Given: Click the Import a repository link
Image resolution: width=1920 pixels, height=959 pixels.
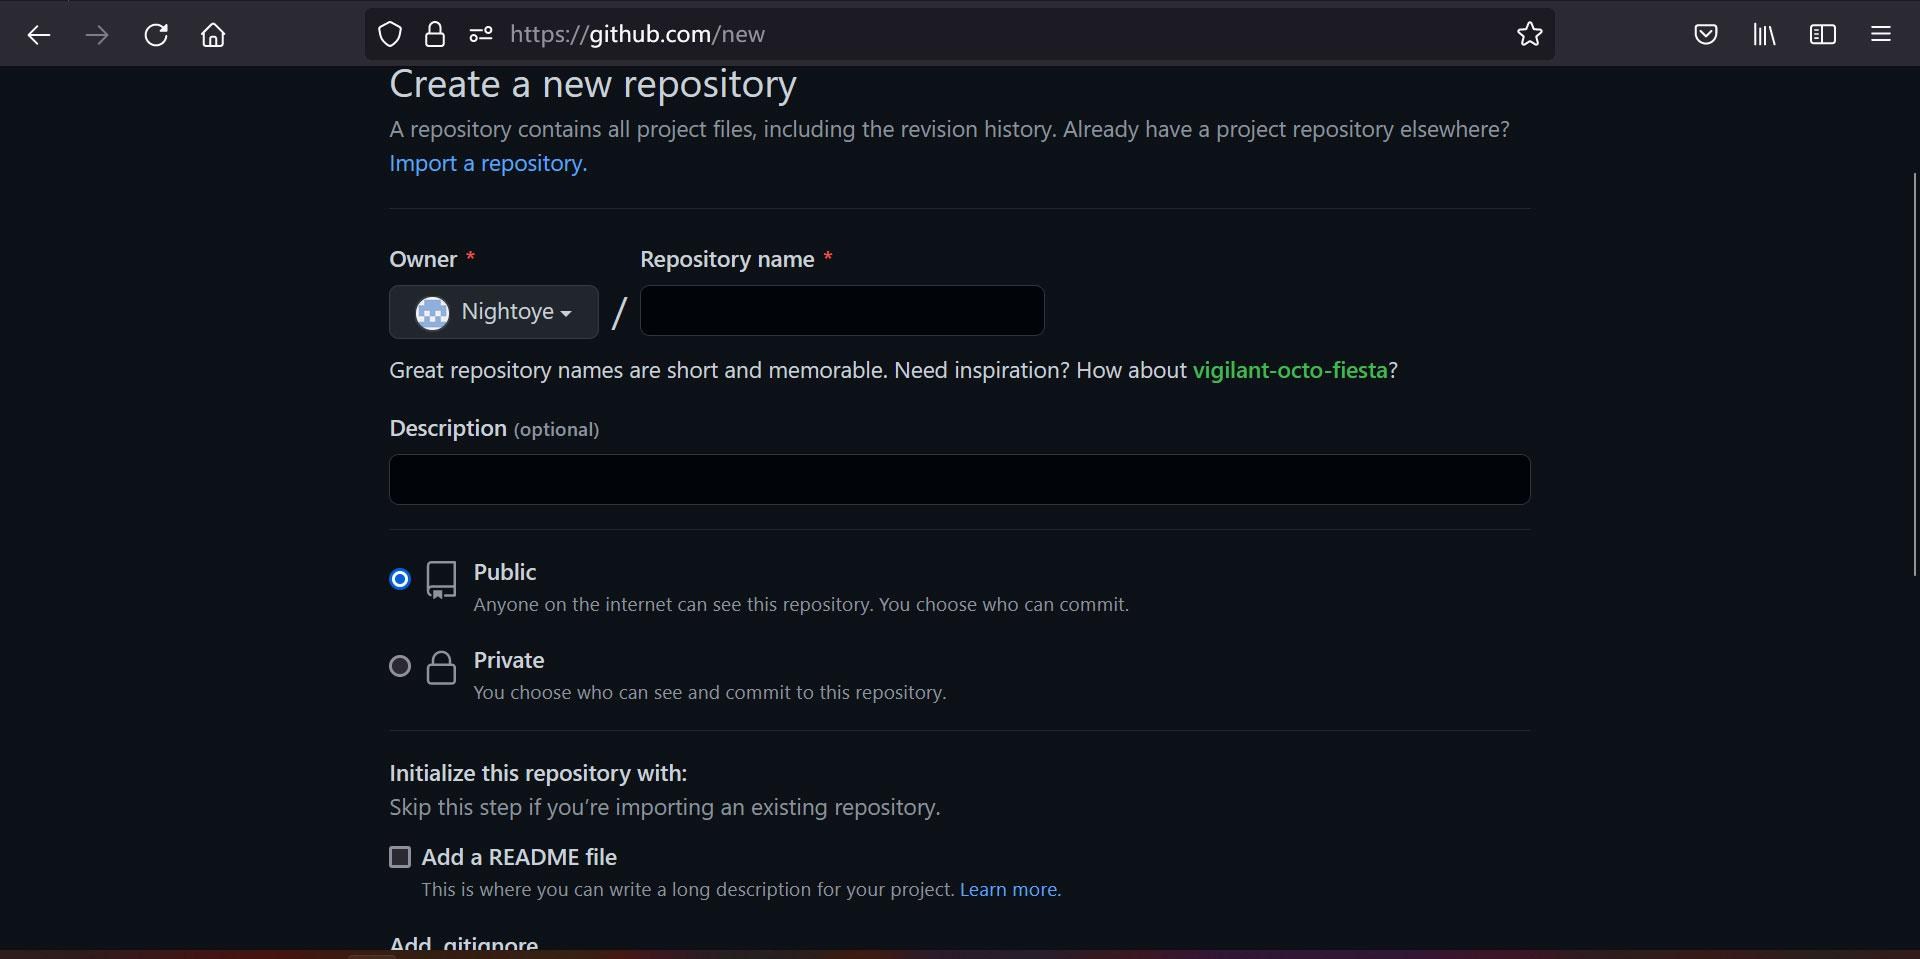Looking at the screenshot, I should coord(486,163).
